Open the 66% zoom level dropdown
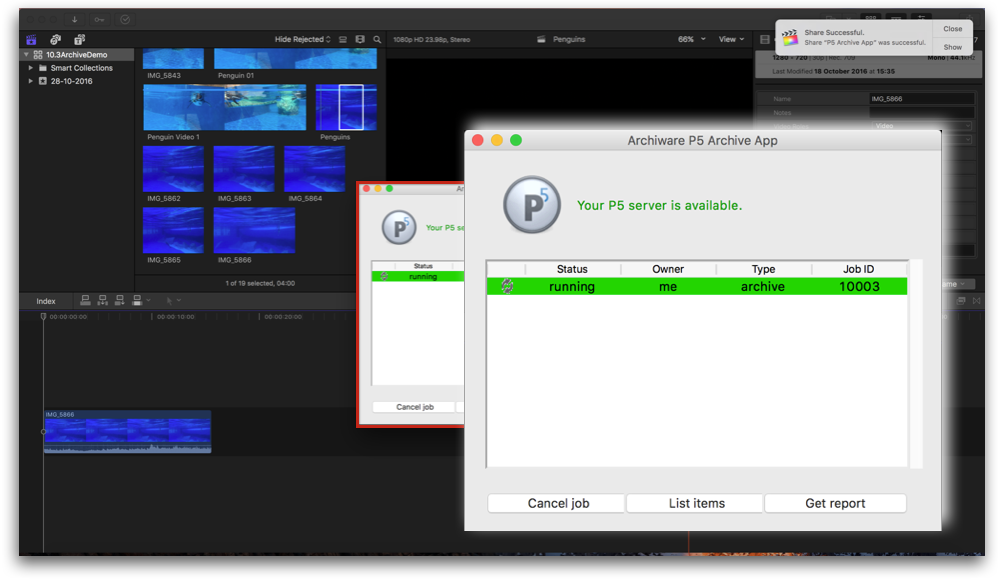Viewport: 1004px width, 579px height. coord(692,40)
